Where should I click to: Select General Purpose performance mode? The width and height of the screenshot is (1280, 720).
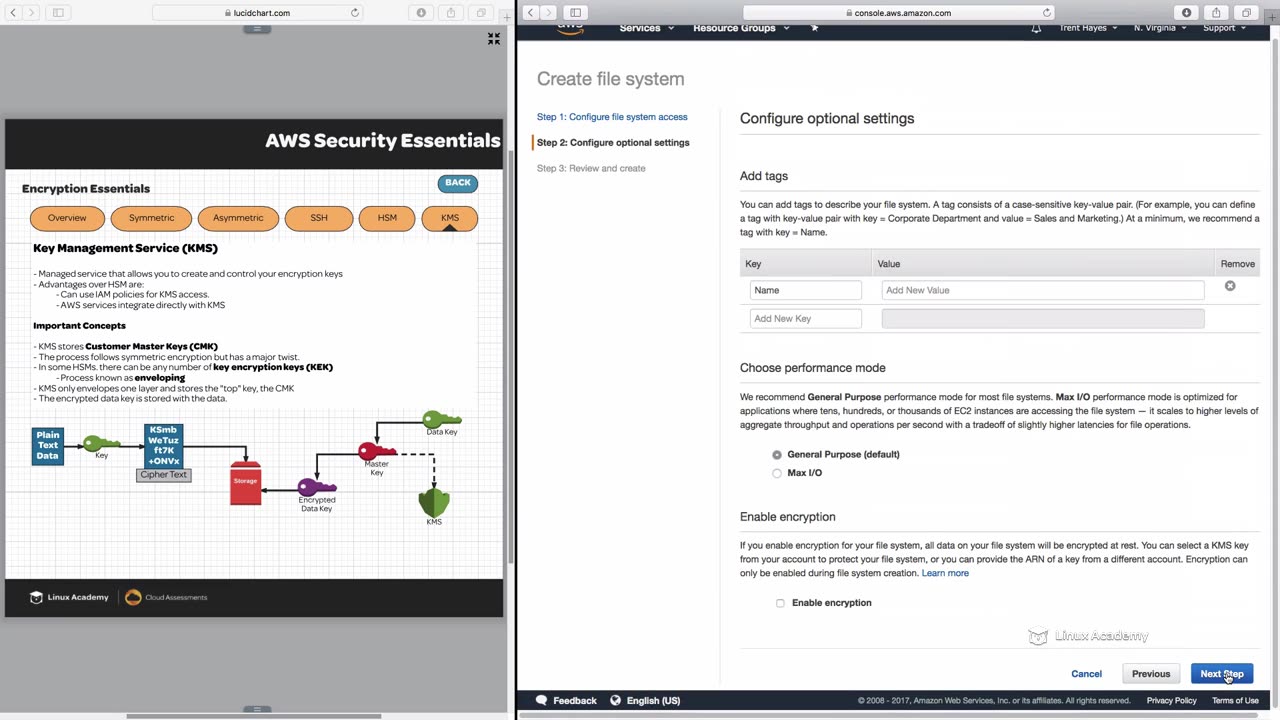777,455
